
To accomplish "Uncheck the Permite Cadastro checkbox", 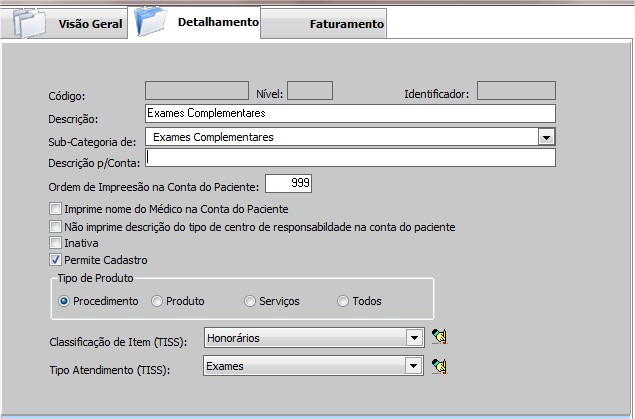I will click(55, 259).
